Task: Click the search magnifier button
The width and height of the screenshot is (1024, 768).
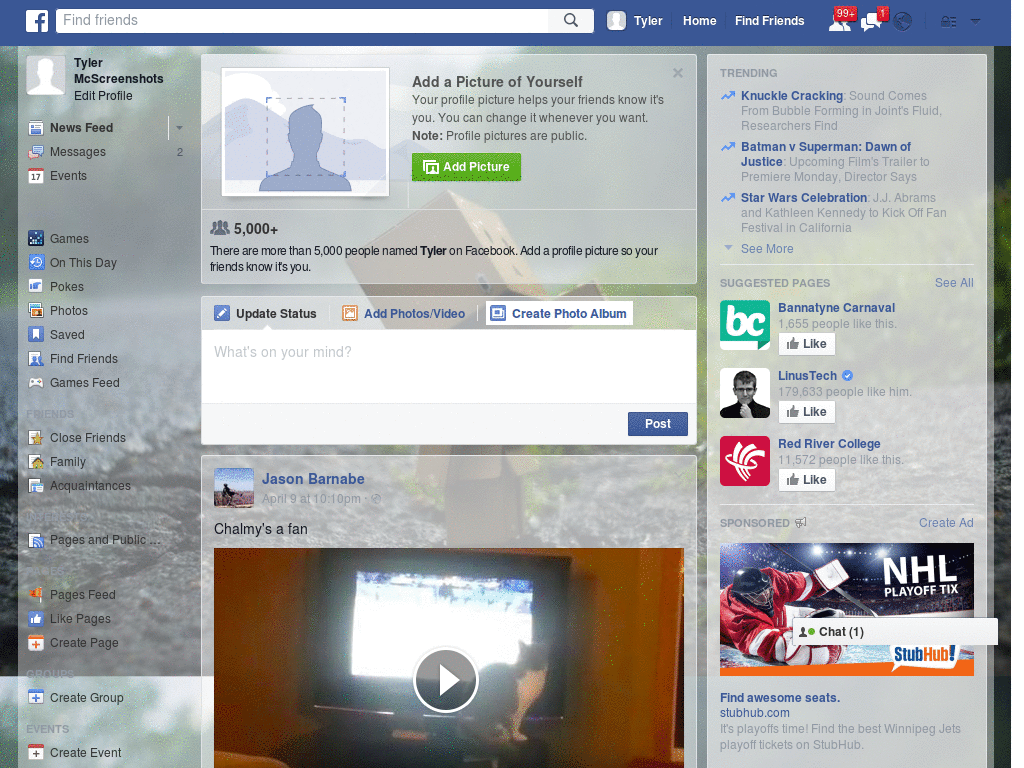Action: pyautogui.click(x=571, y=20)
